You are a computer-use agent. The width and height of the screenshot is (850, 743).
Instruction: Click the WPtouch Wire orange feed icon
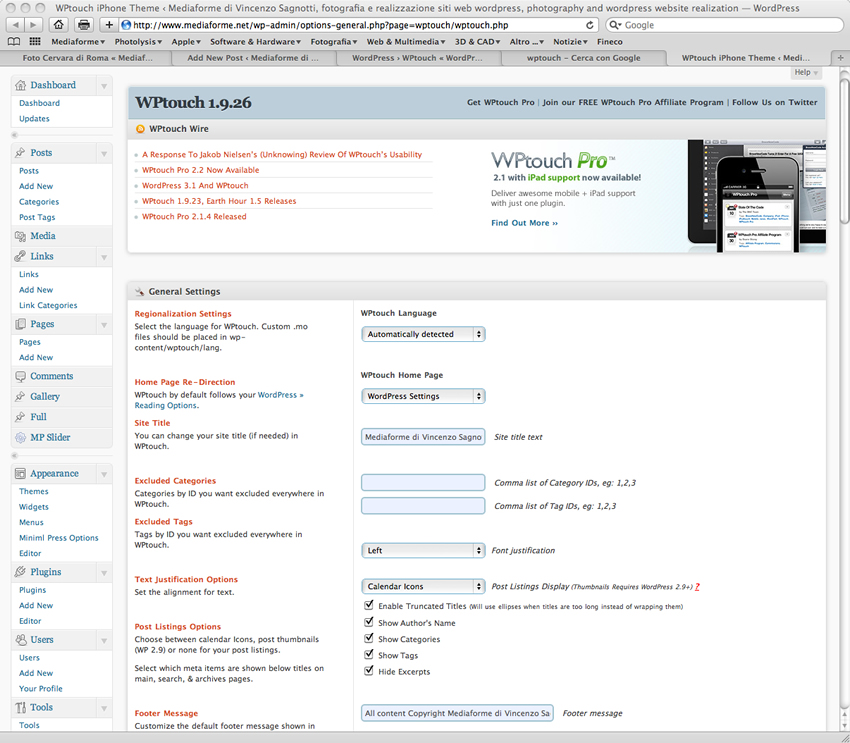point(140,129)
